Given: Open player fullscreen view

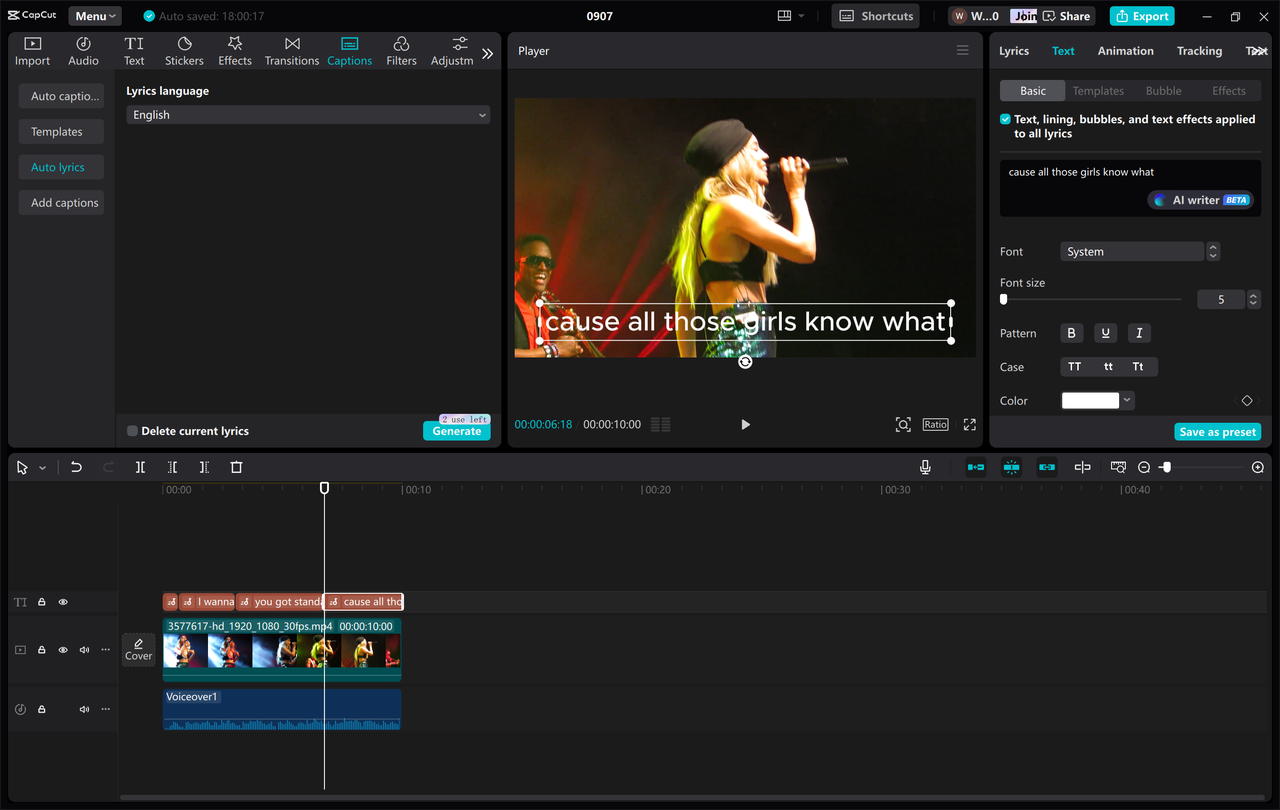Looking at the screenshot, I should click(x=969, y=424).
